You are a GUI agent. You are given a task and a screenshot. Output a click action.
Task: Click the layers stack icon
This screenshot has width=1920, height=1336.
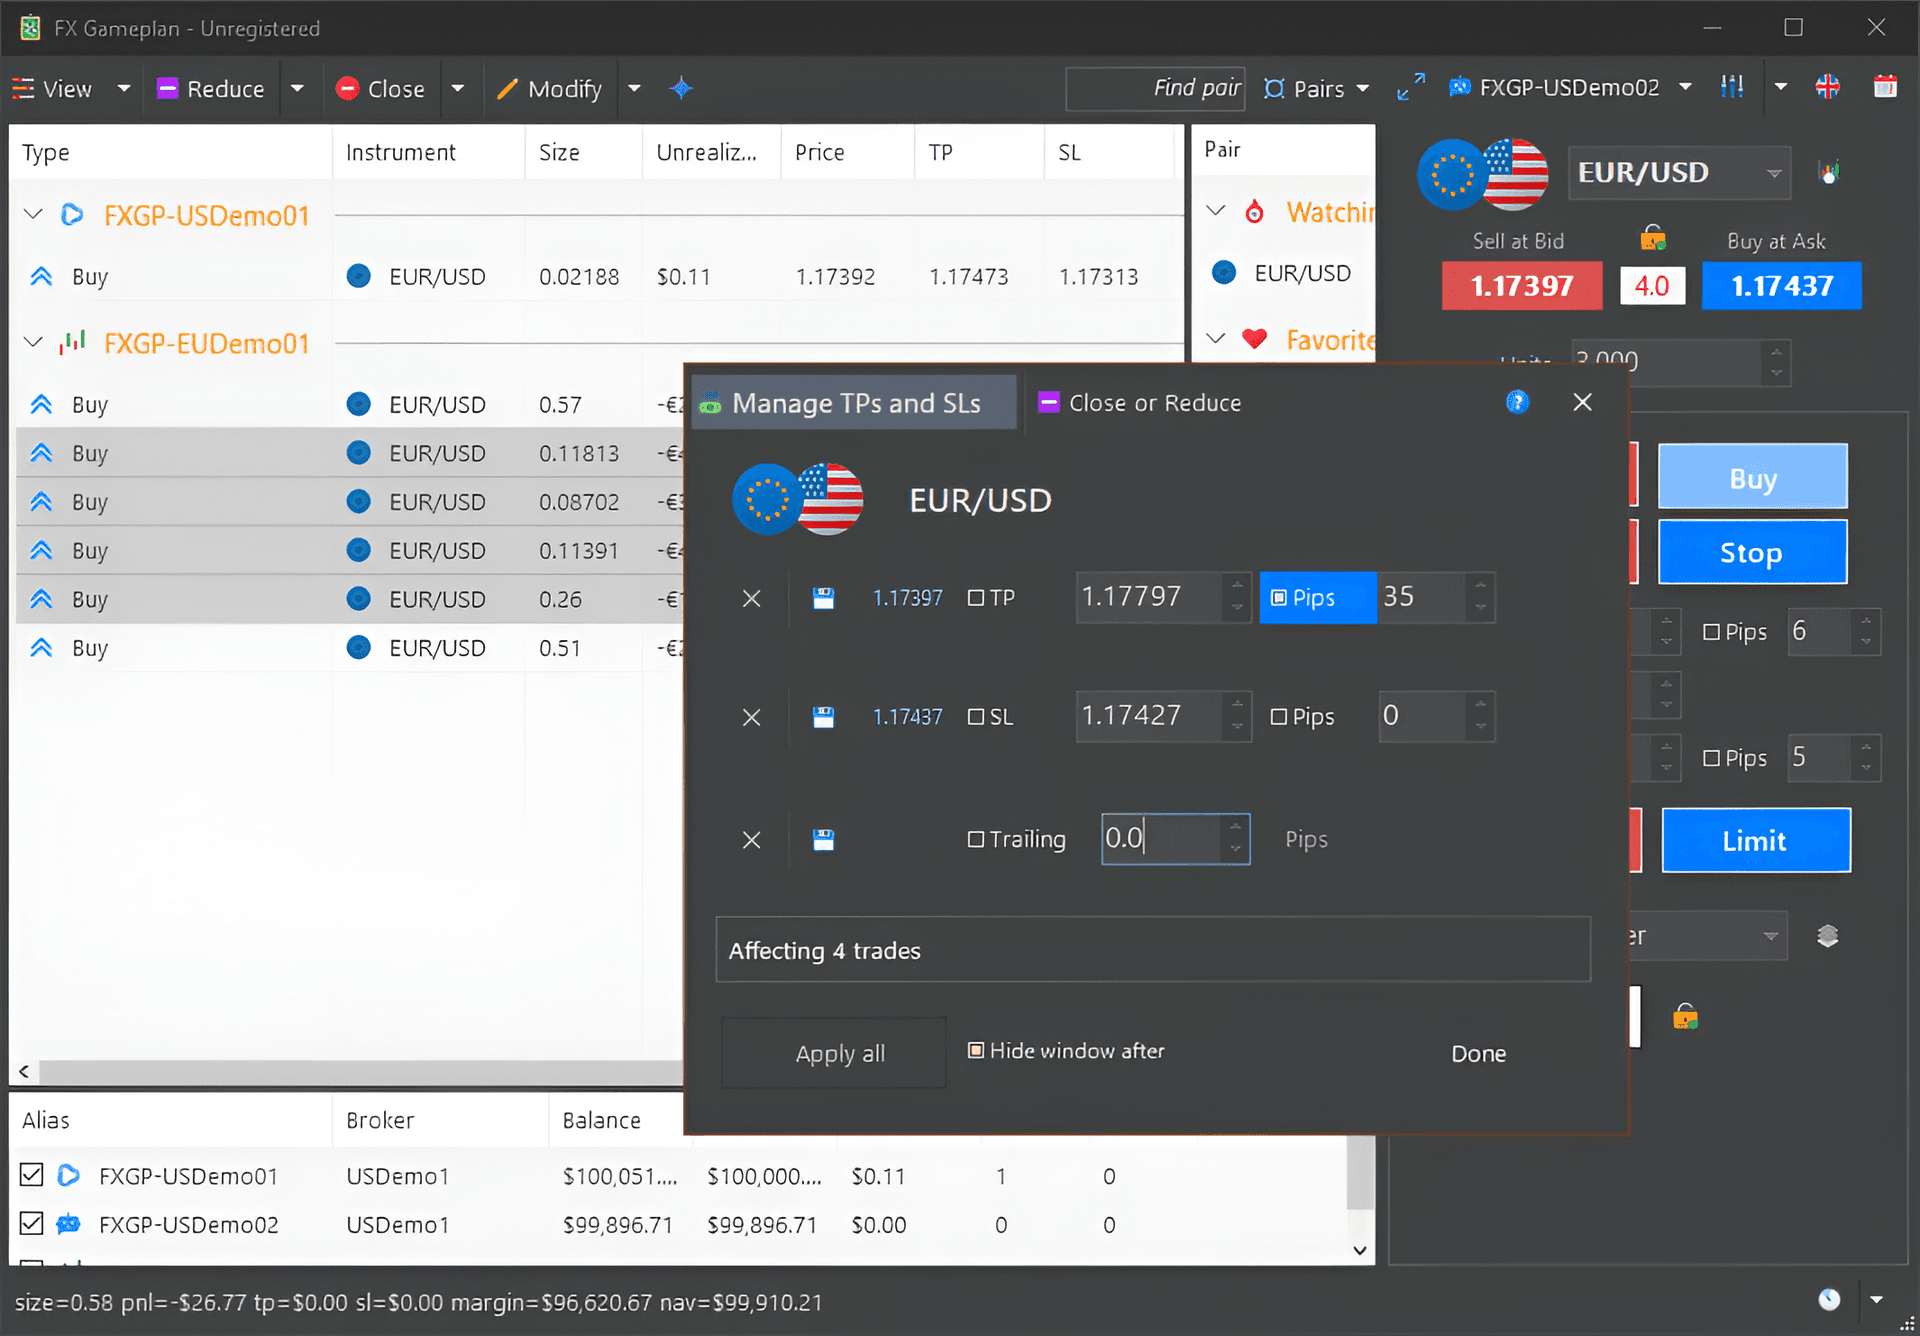click(1827, 936)
